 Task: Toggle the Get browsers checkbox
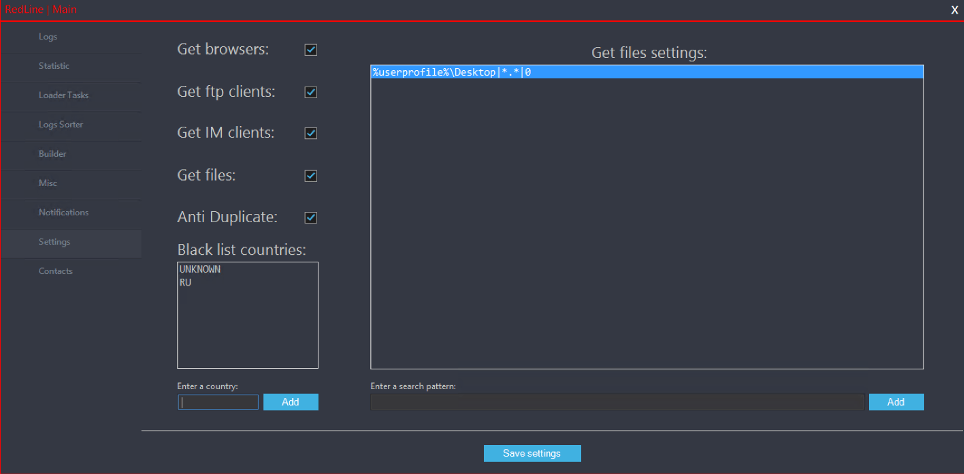tap(311, 49)
